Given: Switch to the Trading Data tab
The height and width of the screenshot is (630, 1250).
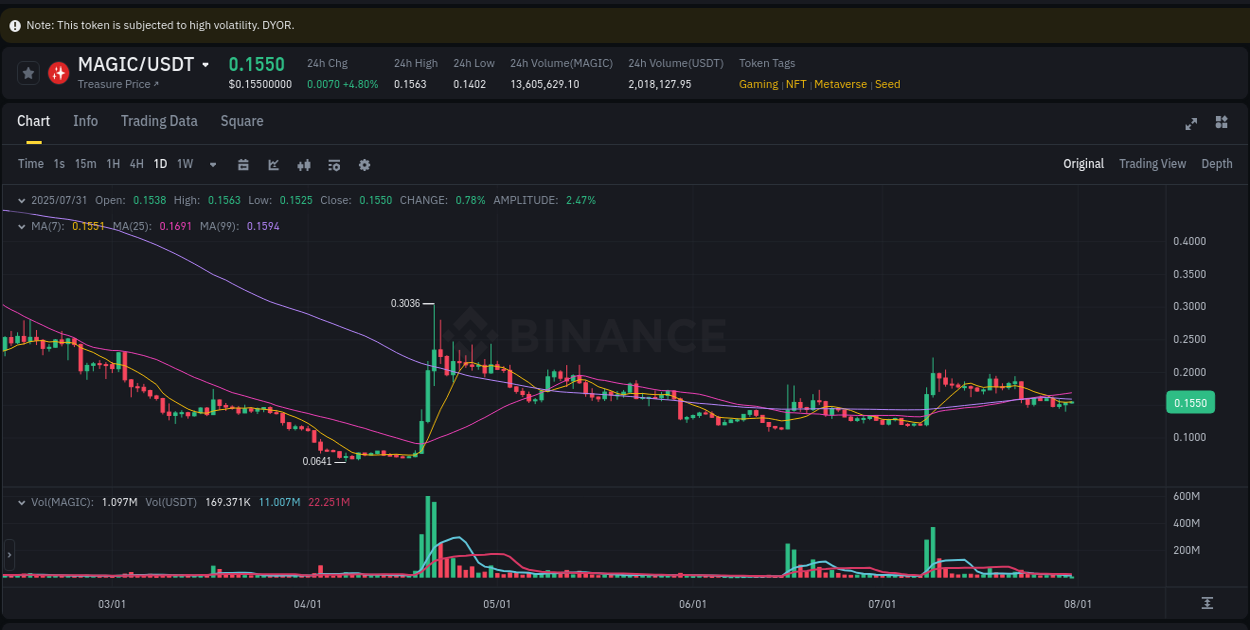Looking at the screenshot, I should pyautogui.click(x=159, y=121).
